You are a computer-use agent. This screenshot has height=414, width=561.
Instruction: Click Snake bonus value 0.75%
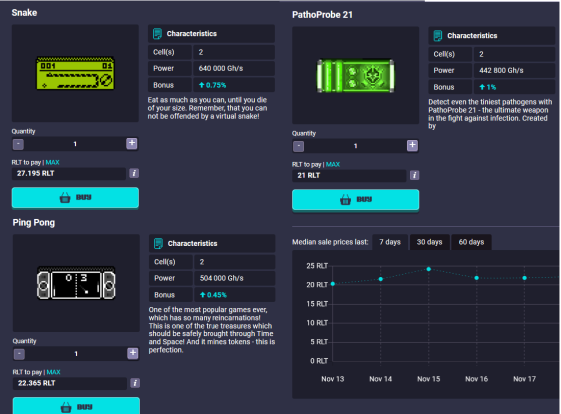[213, 85]
